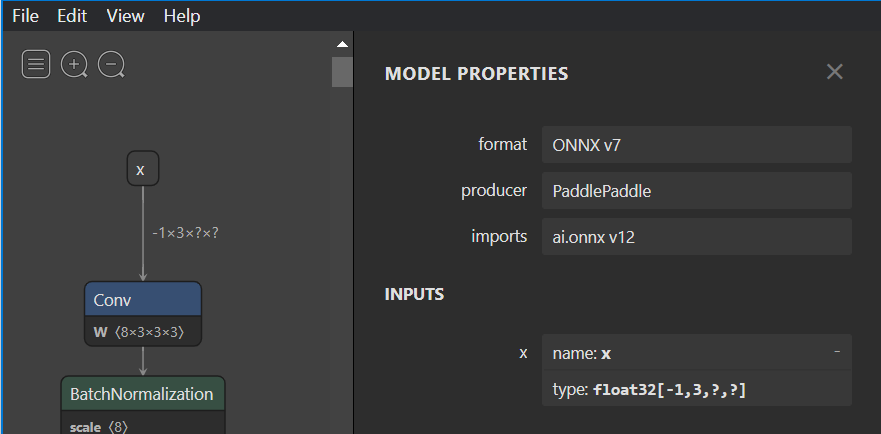Click the vertical scrollbar thumb

(342, 72)
